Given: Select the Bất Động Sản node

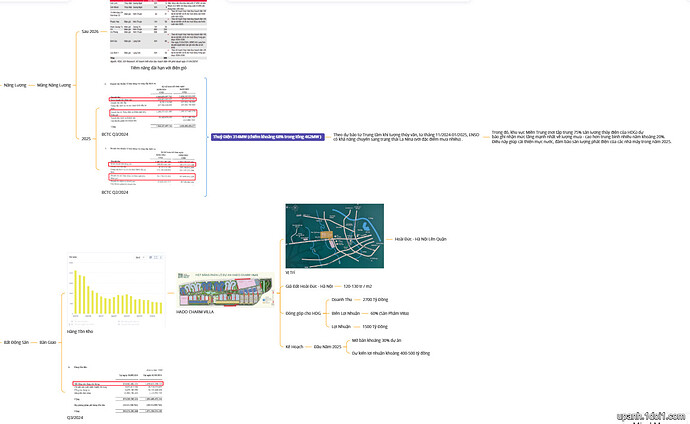Looking at the screenshot, I should click(x=16, y=342).
